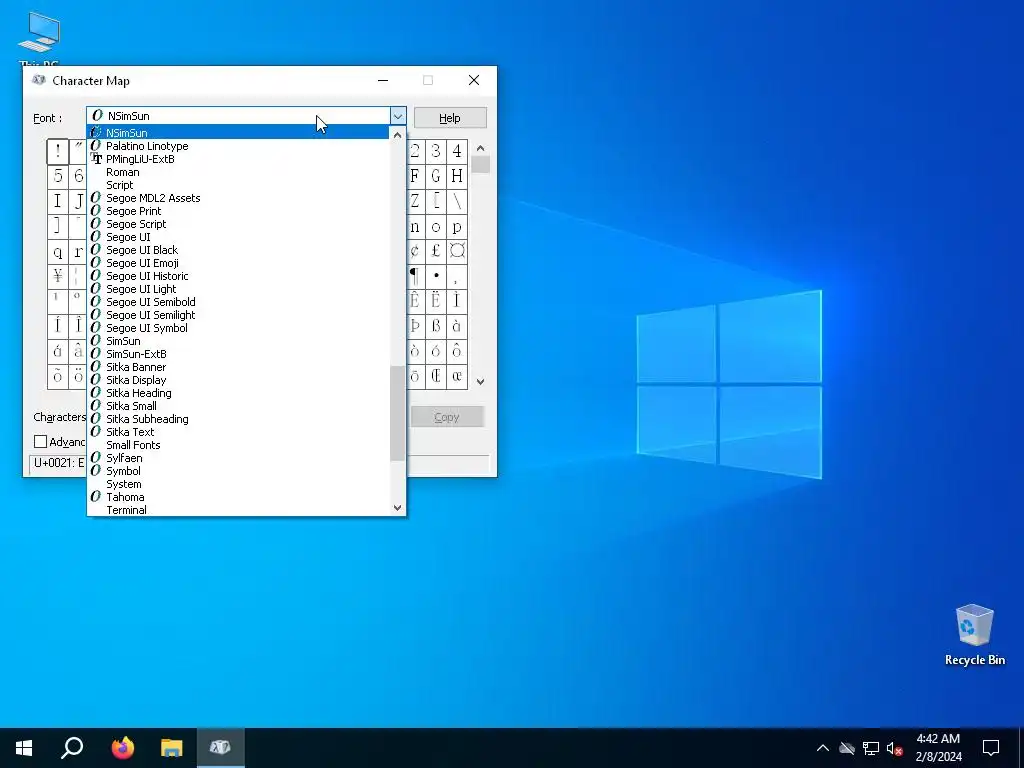Open File Explorer from taskbar

(172, 748)
